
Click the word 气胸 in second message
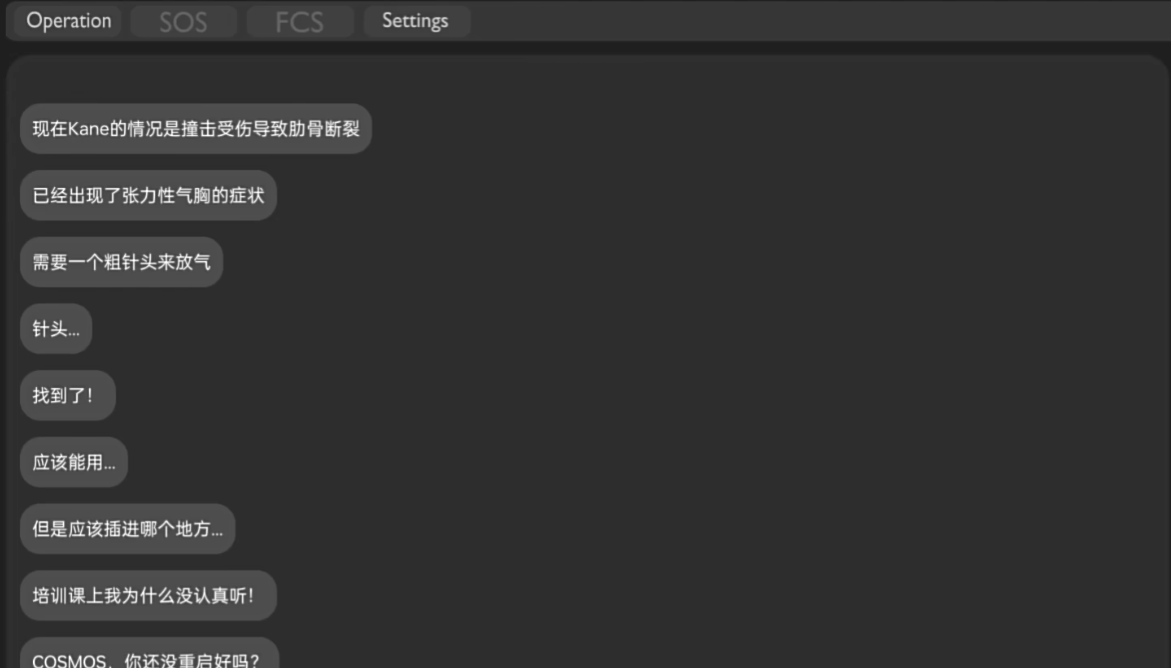click(x=193, y=195)
